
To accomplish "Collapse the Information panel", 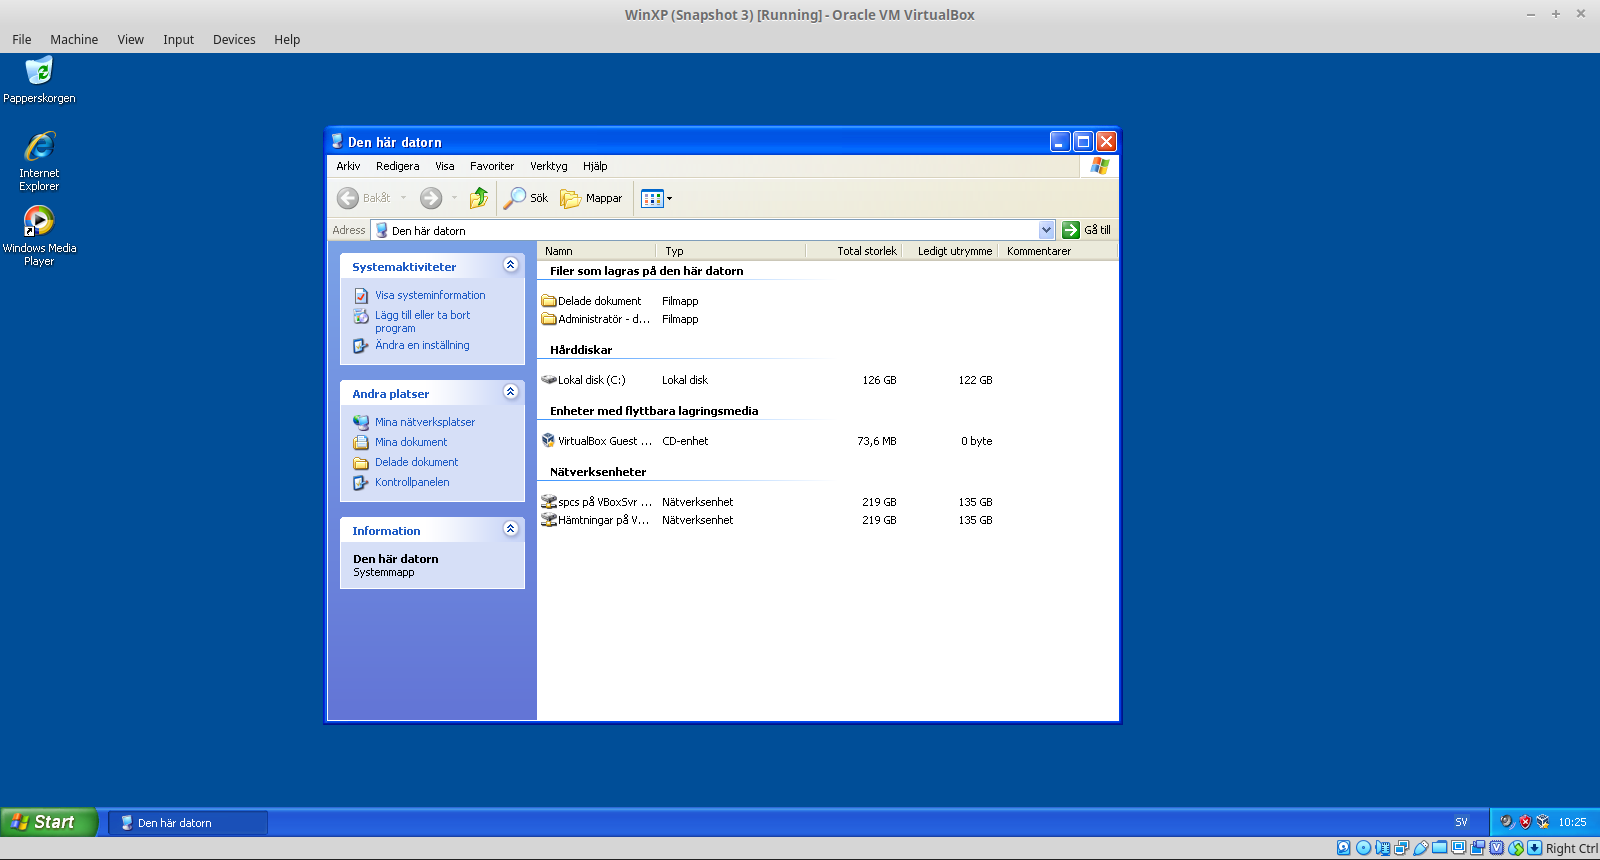I will click(x=511, y=529).
